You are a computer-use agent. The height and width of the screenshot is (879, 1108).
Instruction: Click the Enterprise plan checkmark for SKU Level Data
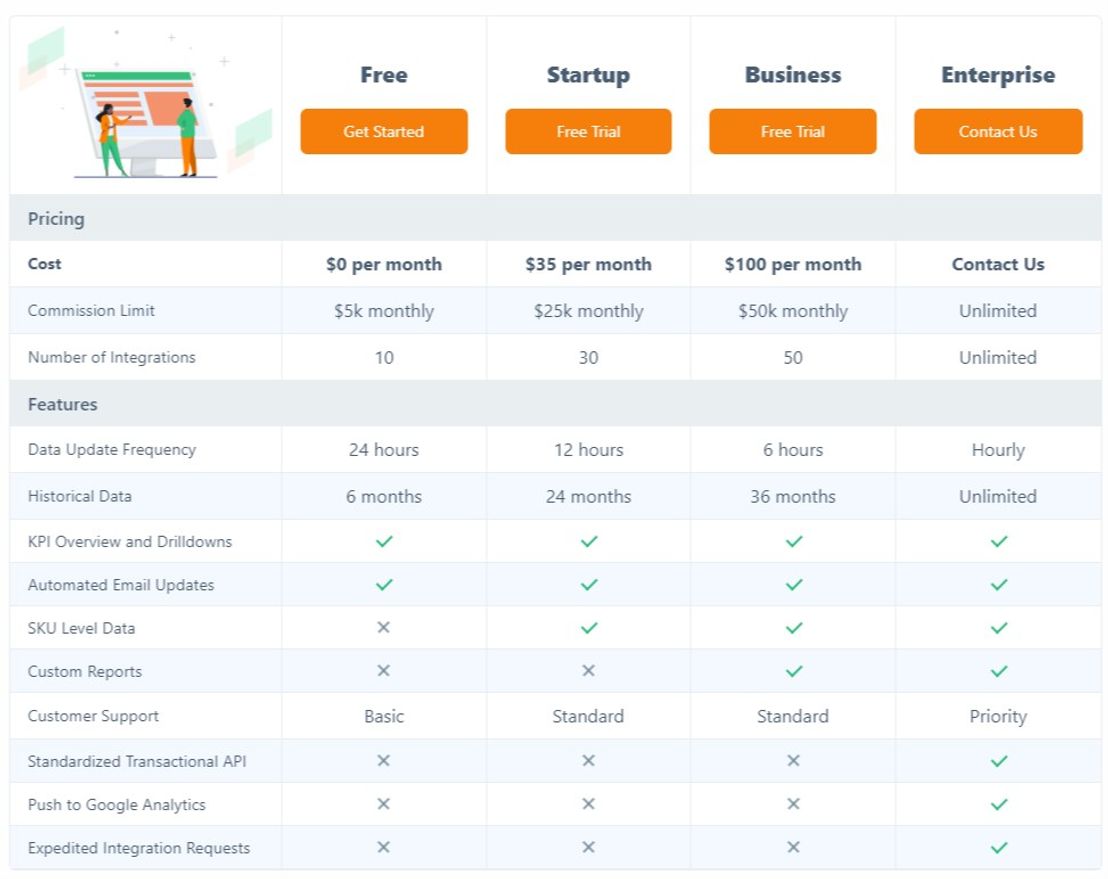[x=998, y=627]
